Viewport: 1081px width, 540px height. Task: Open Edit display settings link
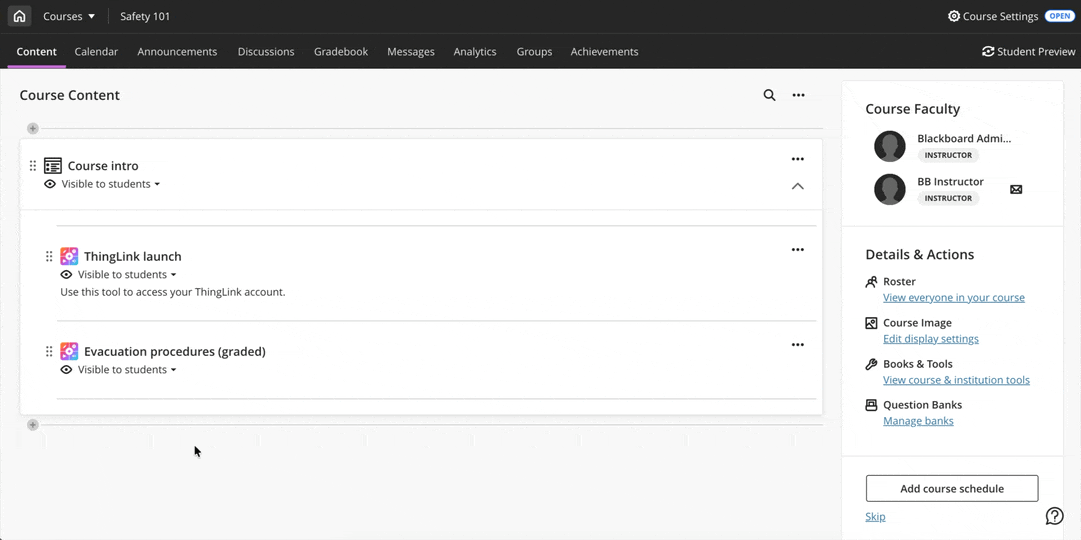click(931, 339)
